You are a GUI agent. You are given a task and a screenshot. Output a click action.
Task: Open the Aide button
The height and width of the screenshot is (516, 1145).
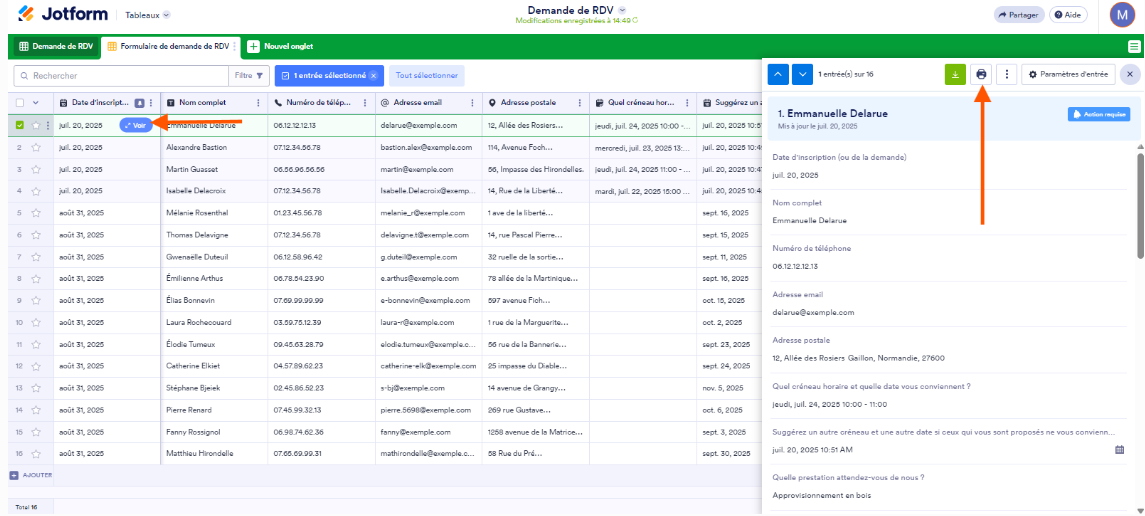(1068, 15)
